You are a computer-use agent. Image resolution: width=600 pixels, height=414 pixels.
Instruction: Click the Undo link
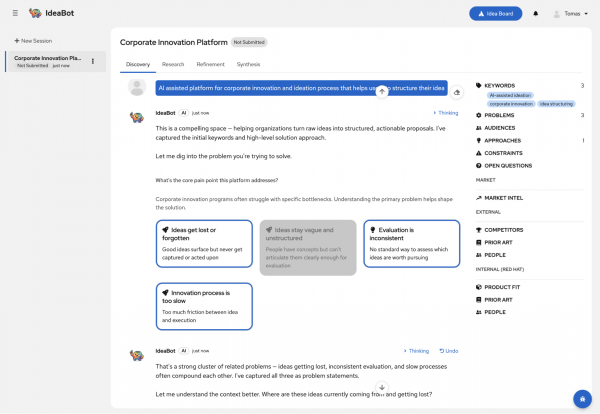pyautogui.click(x=449, y=351)
